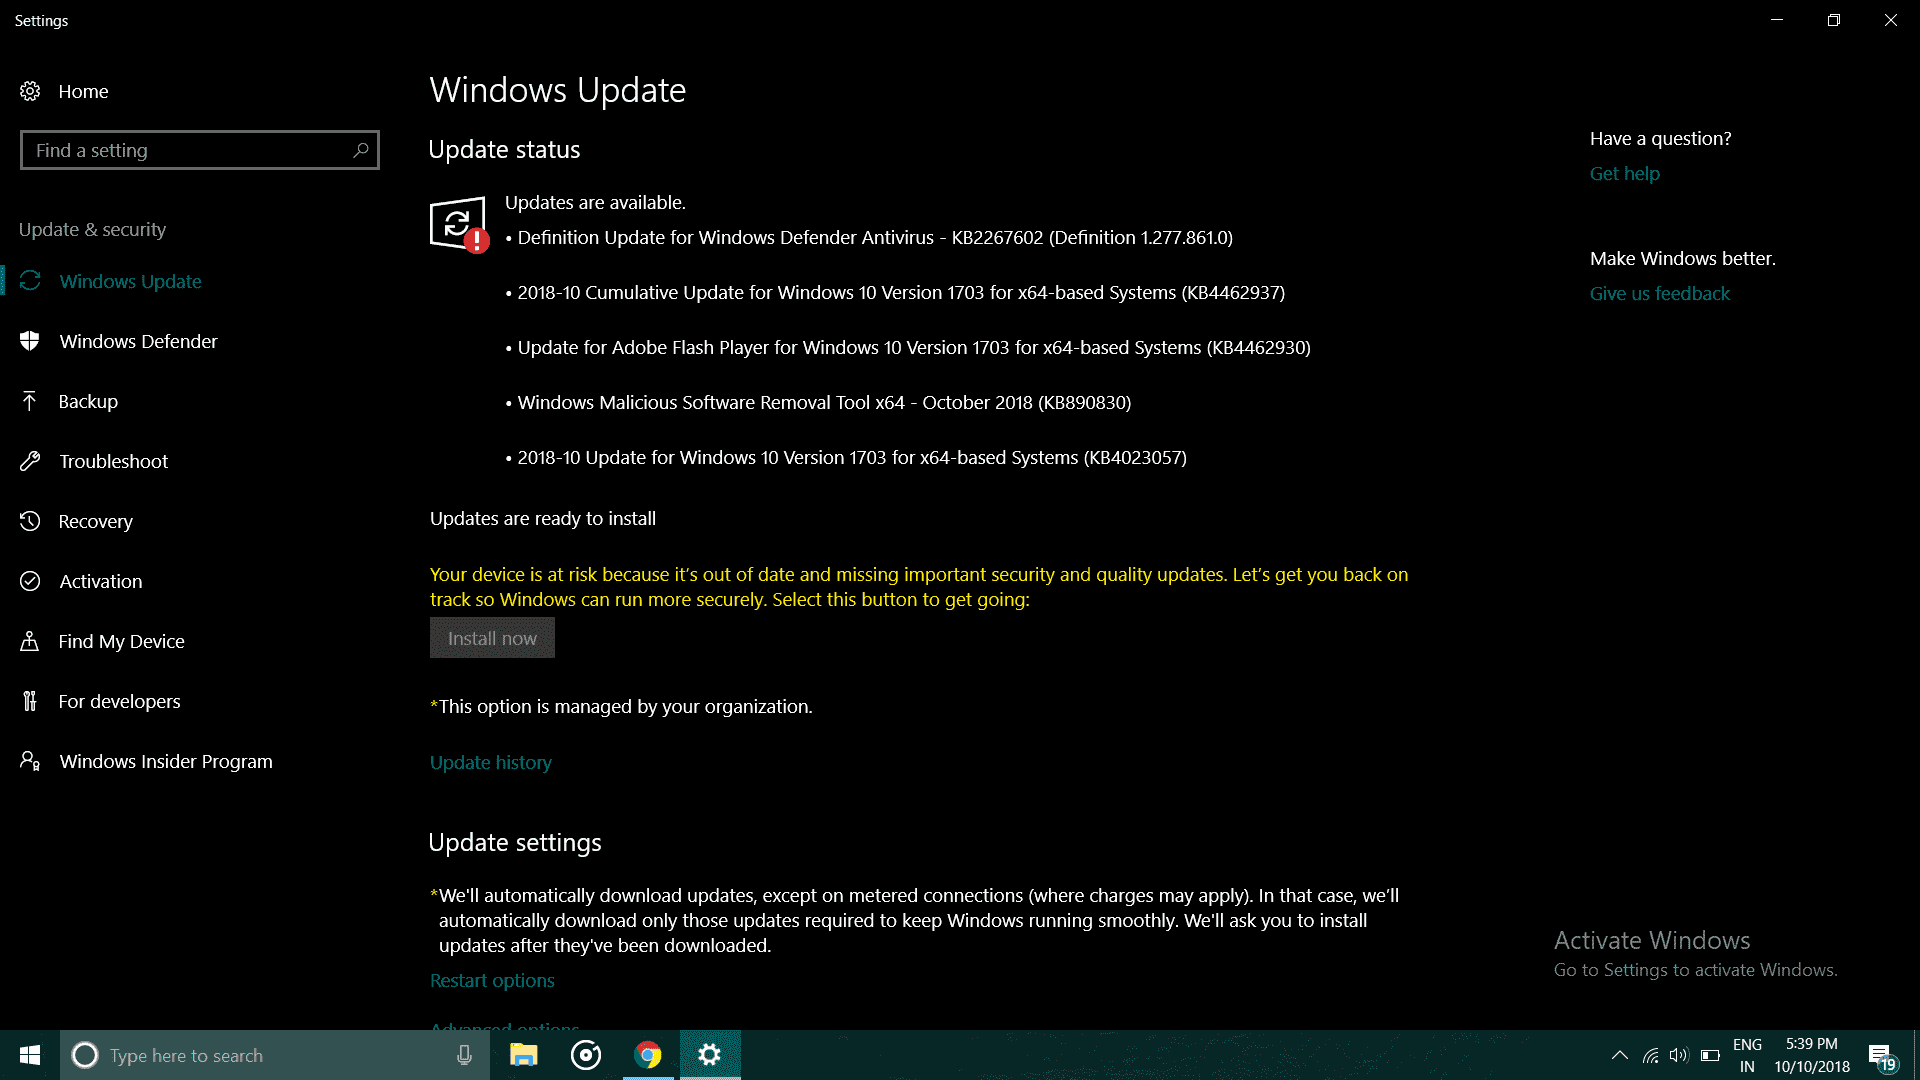Show hidden system tray icons
This screenshot has width=1920, height=1080.
tap(1620, 1055)
